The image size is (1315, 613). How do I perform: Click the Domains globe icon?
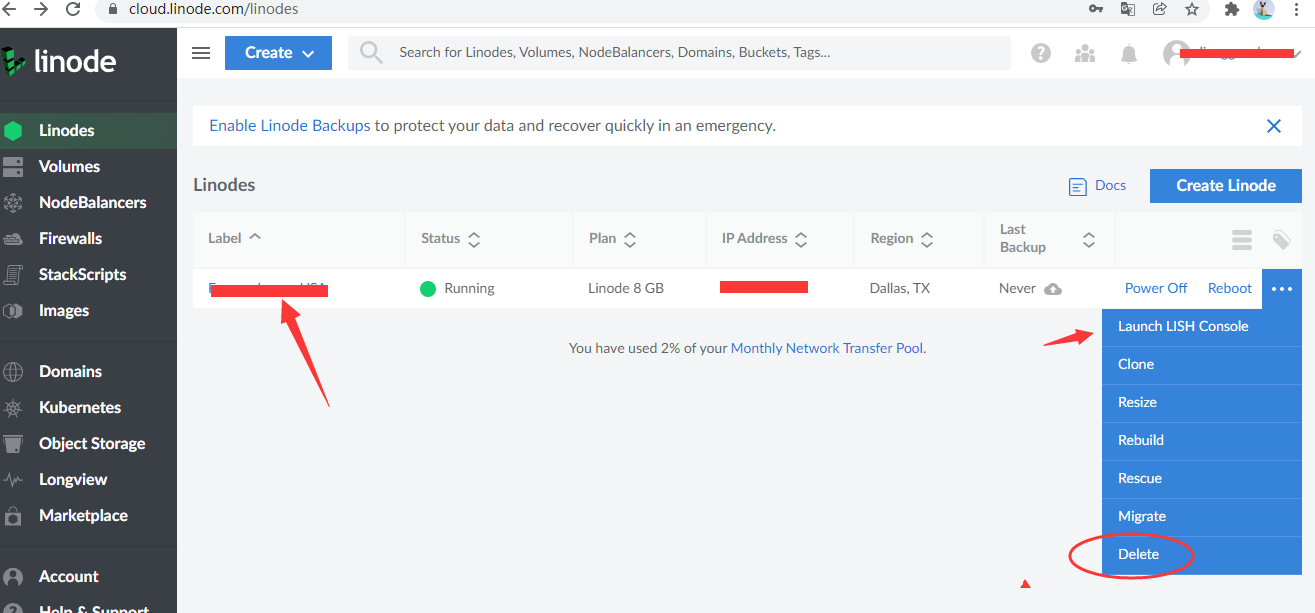[13, 372]
